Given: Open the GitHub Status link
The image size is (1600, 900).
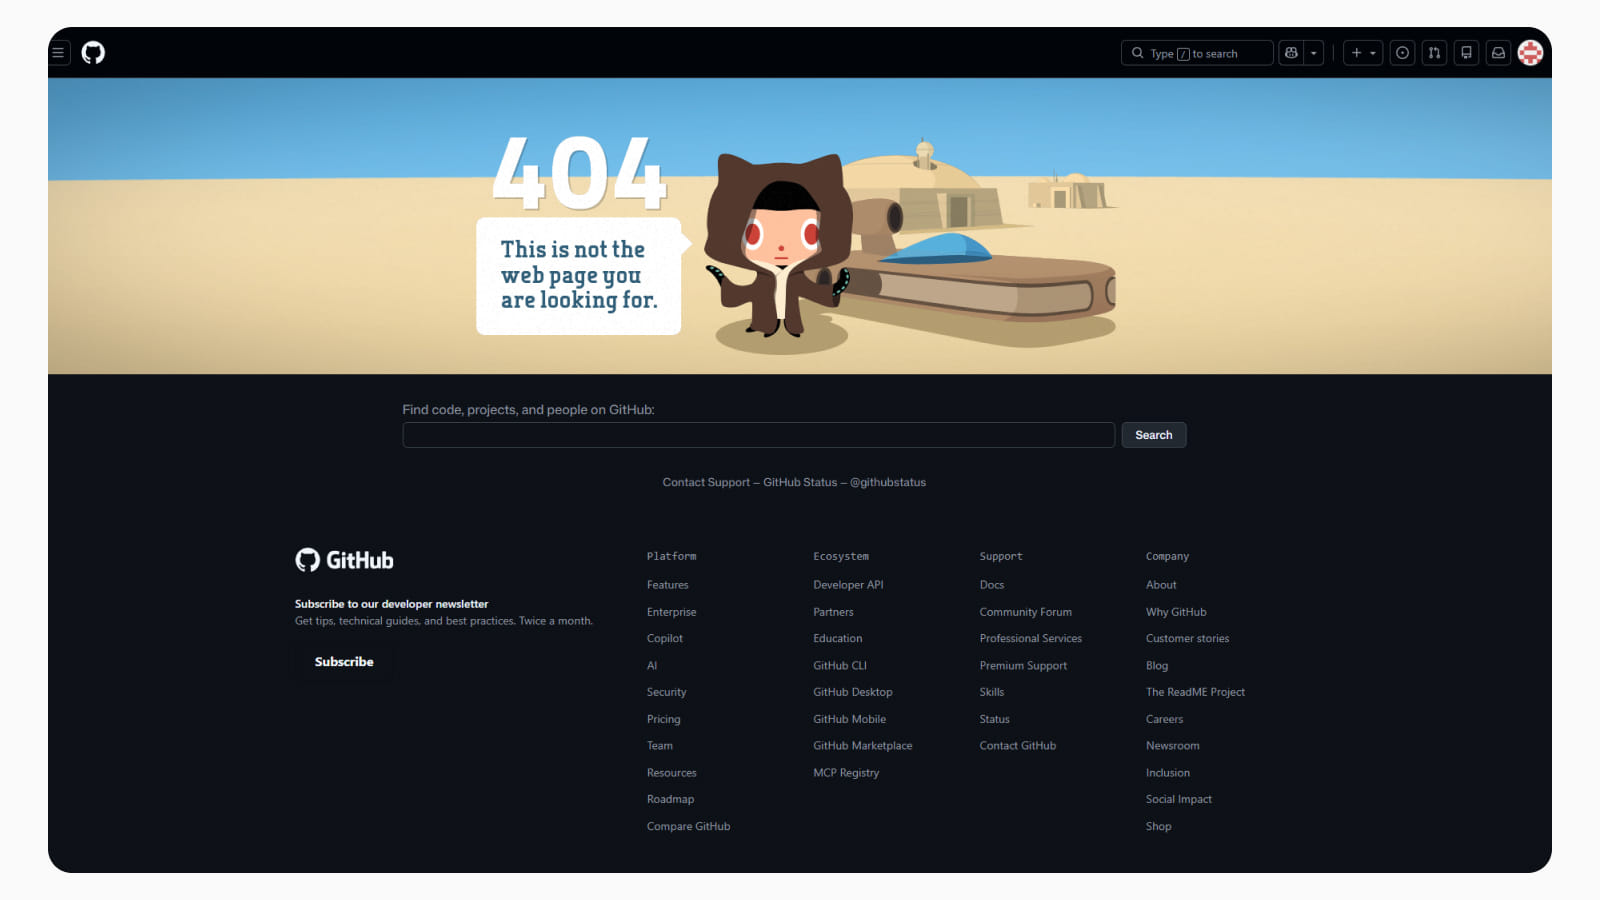Looking at the screenshot, I should [x=799, y=482].
